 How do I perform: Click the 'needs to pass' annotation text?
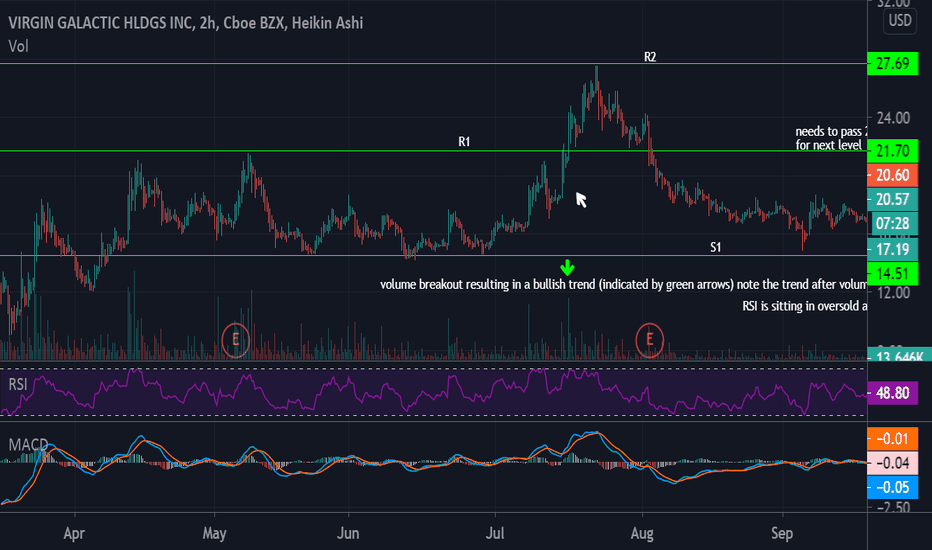(x=832, y=138)
